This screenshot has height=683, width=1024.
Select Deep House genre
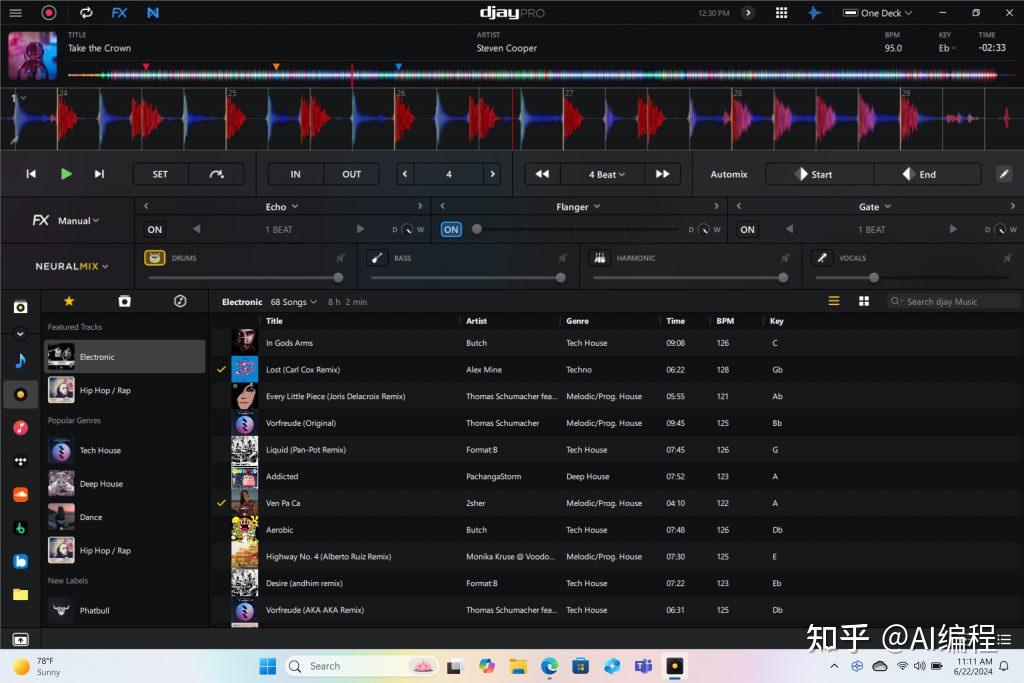tap(125, 484)
